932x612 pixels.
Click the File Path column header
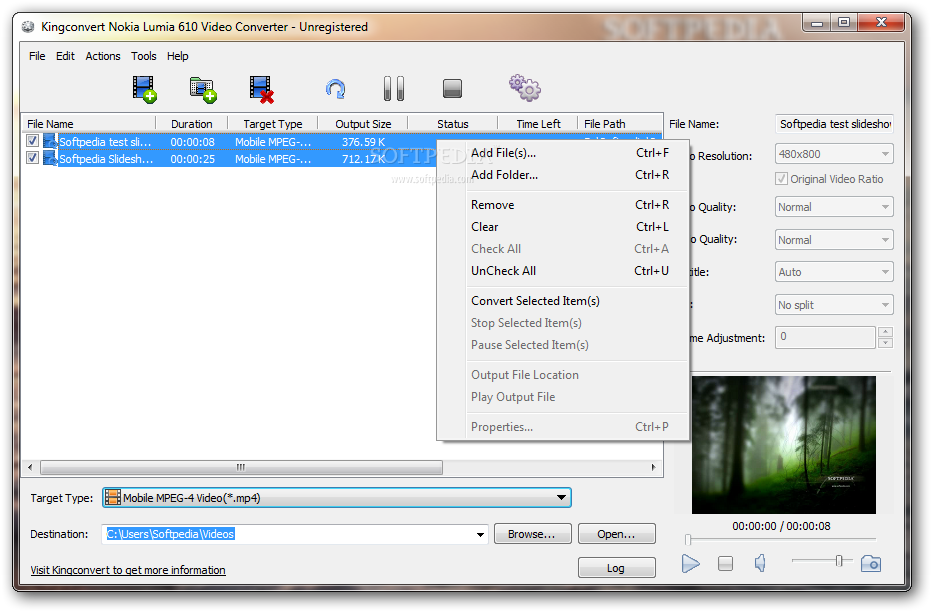[x=621, y=124]
